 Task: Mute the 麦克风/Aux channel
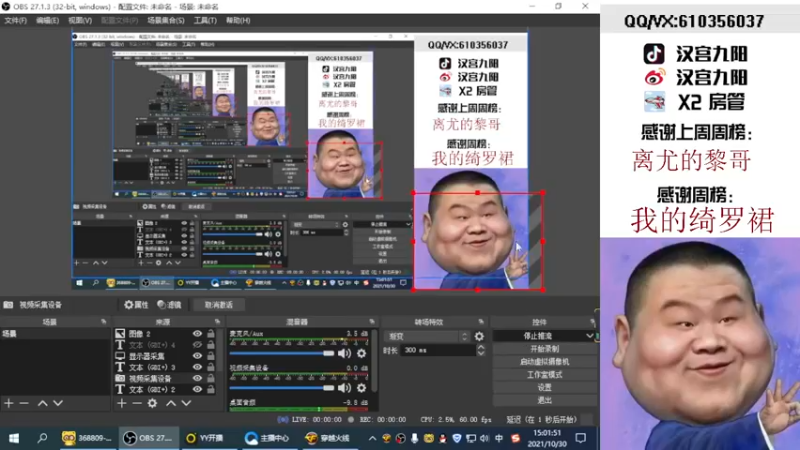(344, 353)
